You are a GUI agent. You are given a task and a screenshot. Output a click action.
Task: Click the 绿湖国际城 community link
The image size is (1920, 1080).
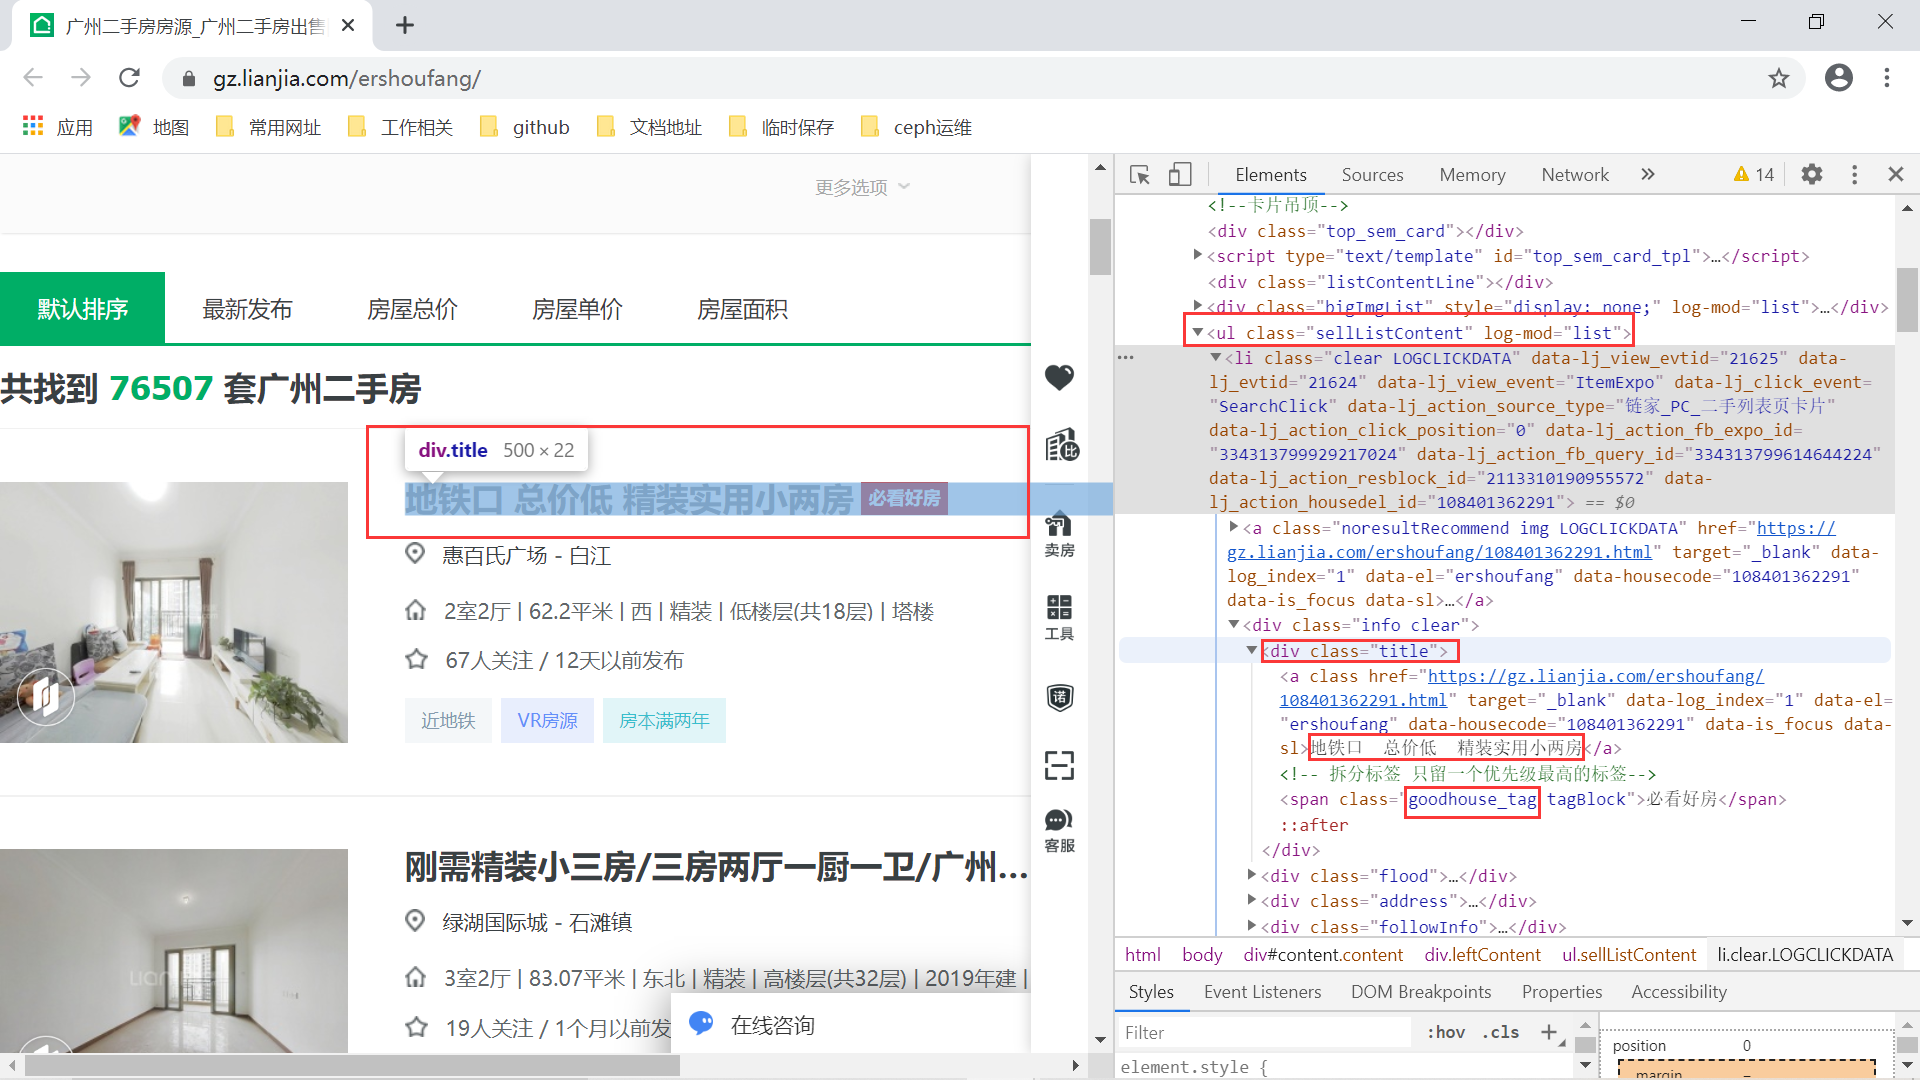494,922
